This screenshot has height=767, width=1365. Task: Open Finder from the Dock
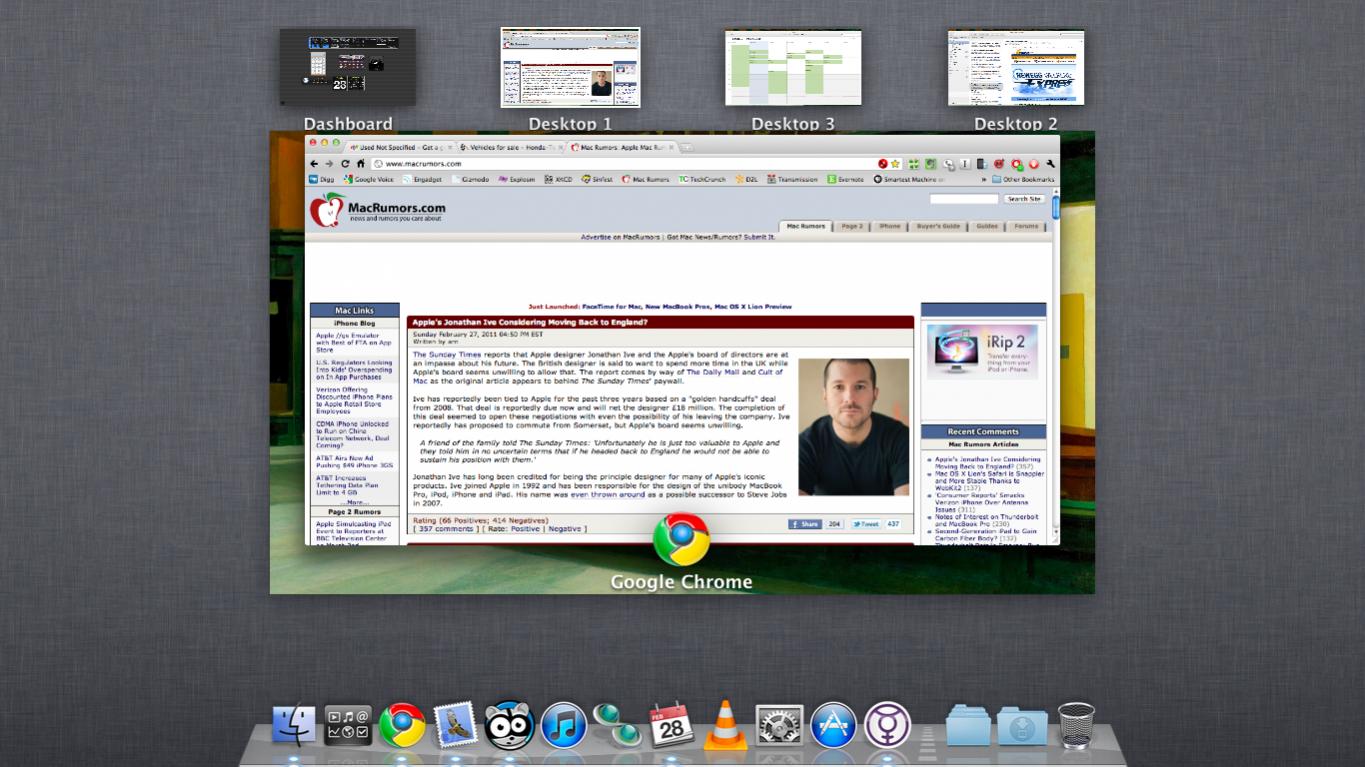[x=294, y=726]
